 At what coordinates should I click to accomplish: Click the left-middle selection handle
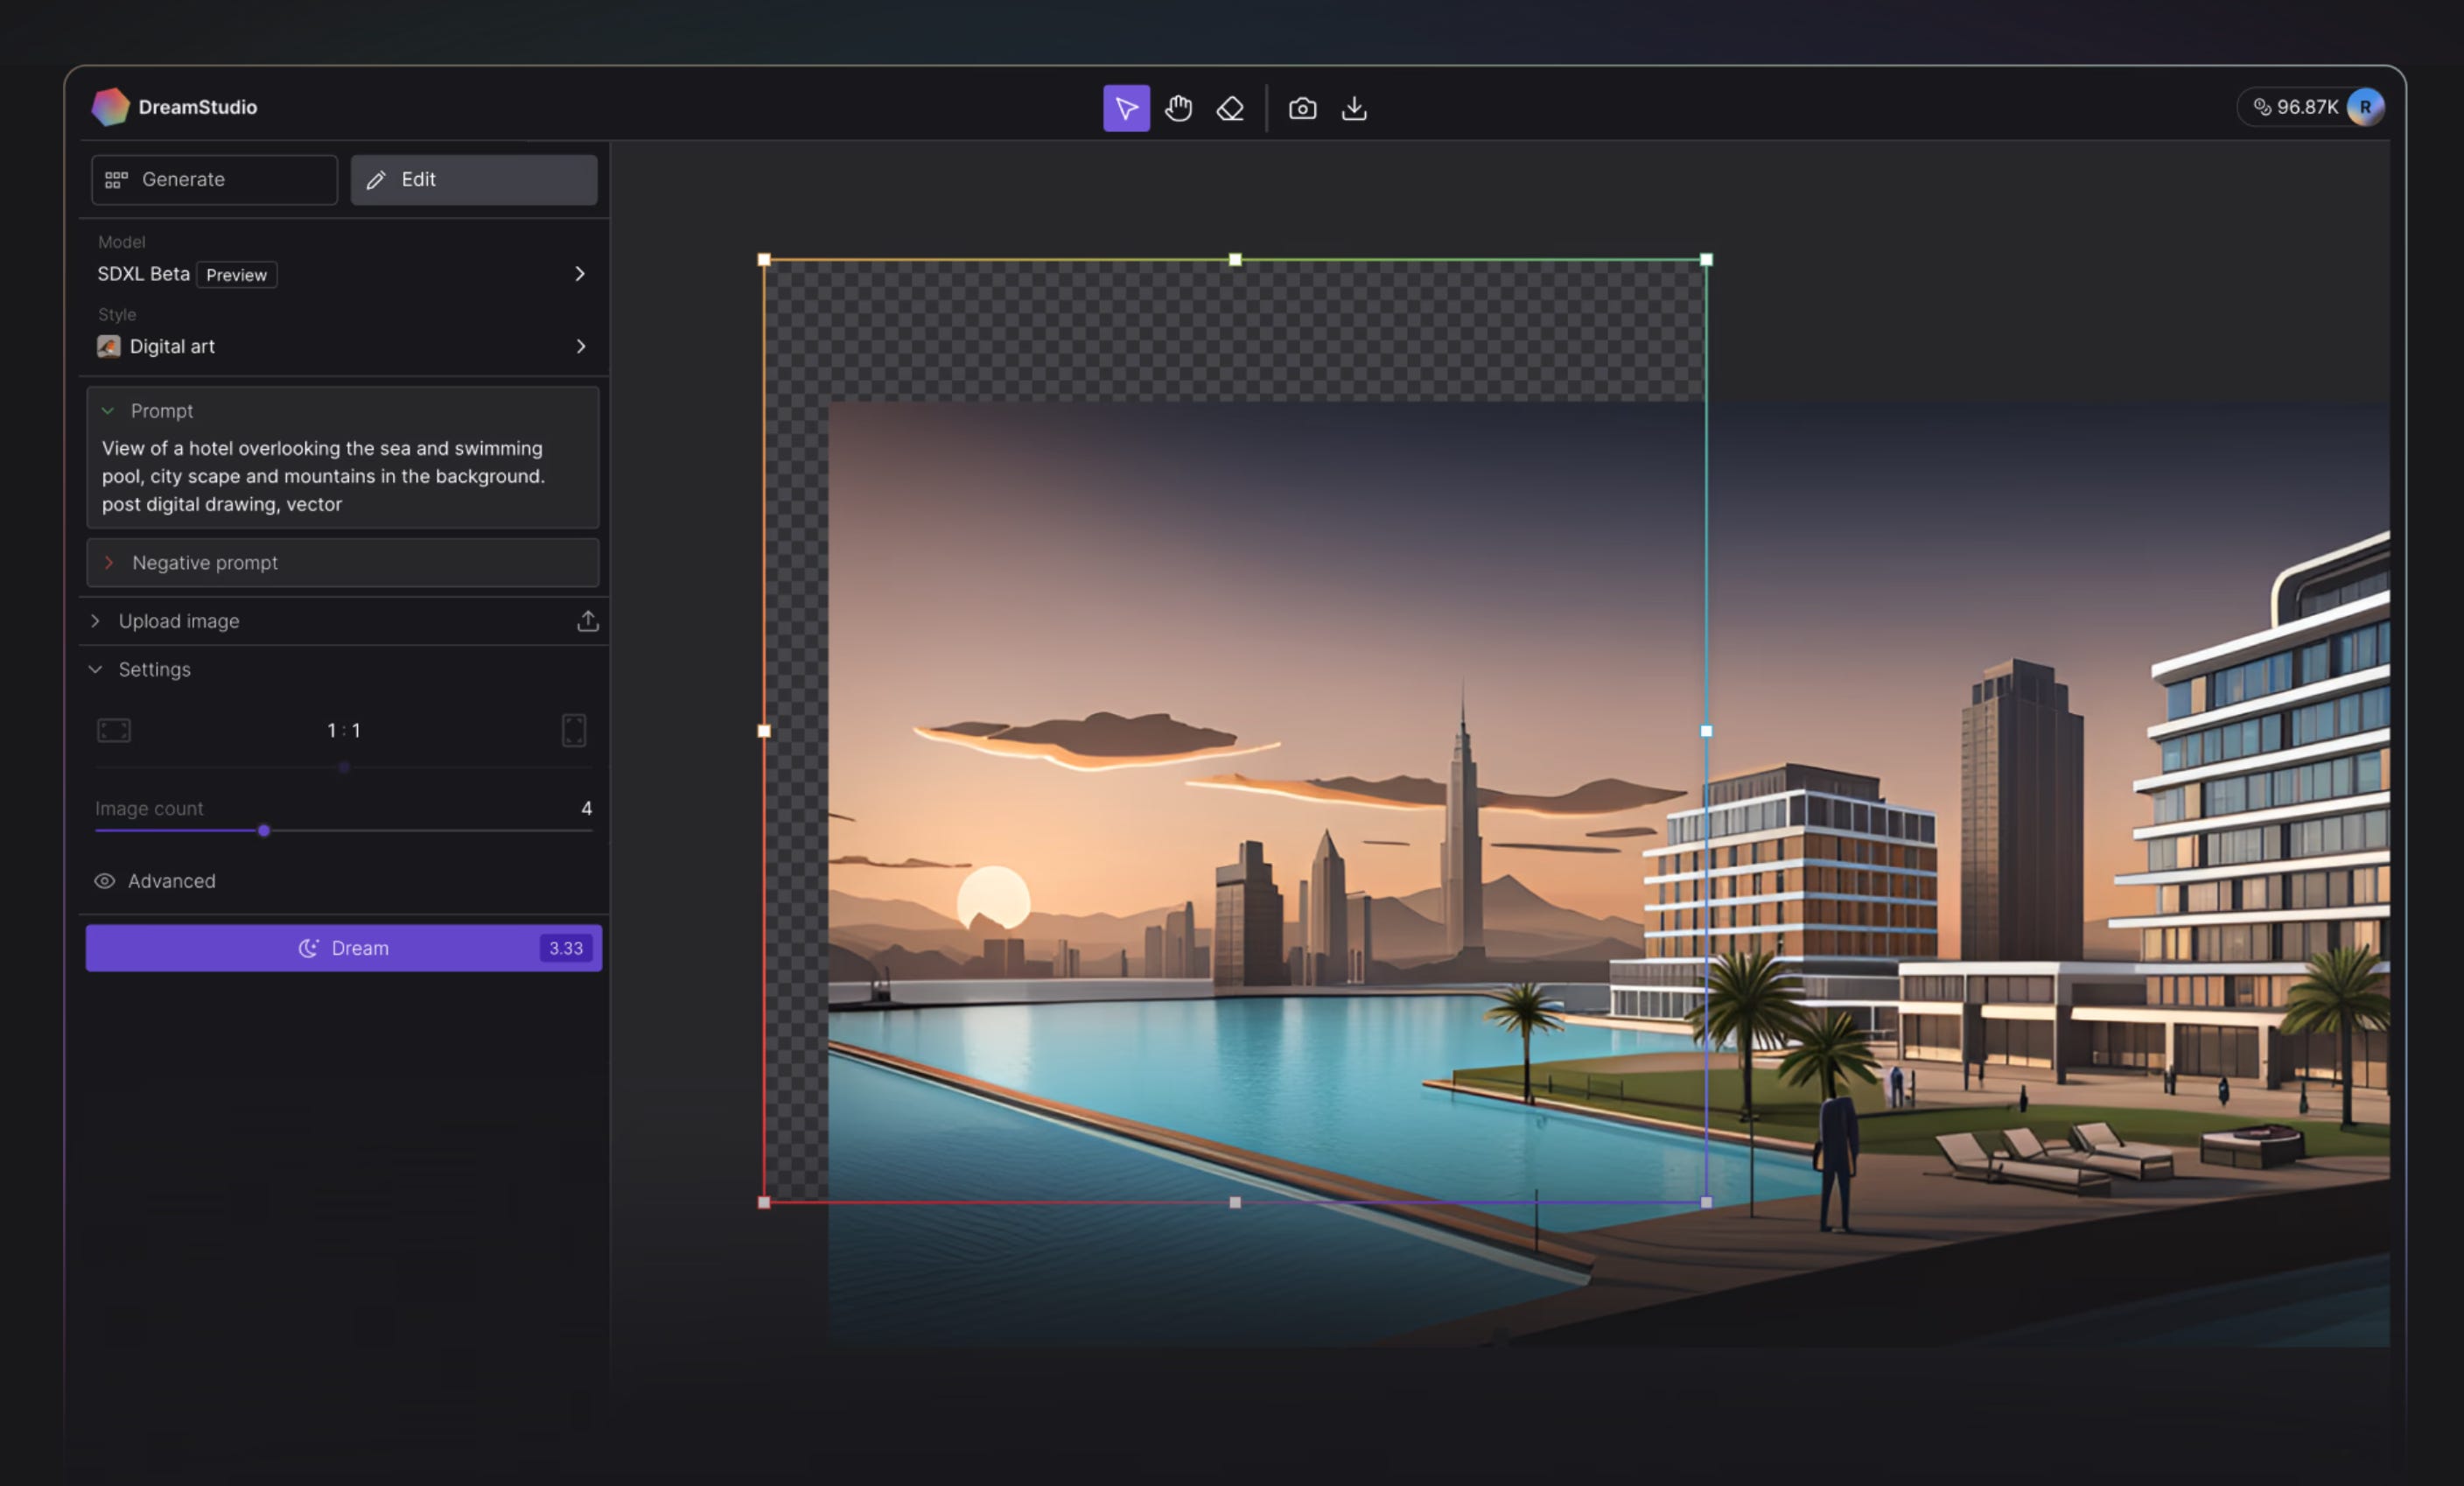point(764,731)
